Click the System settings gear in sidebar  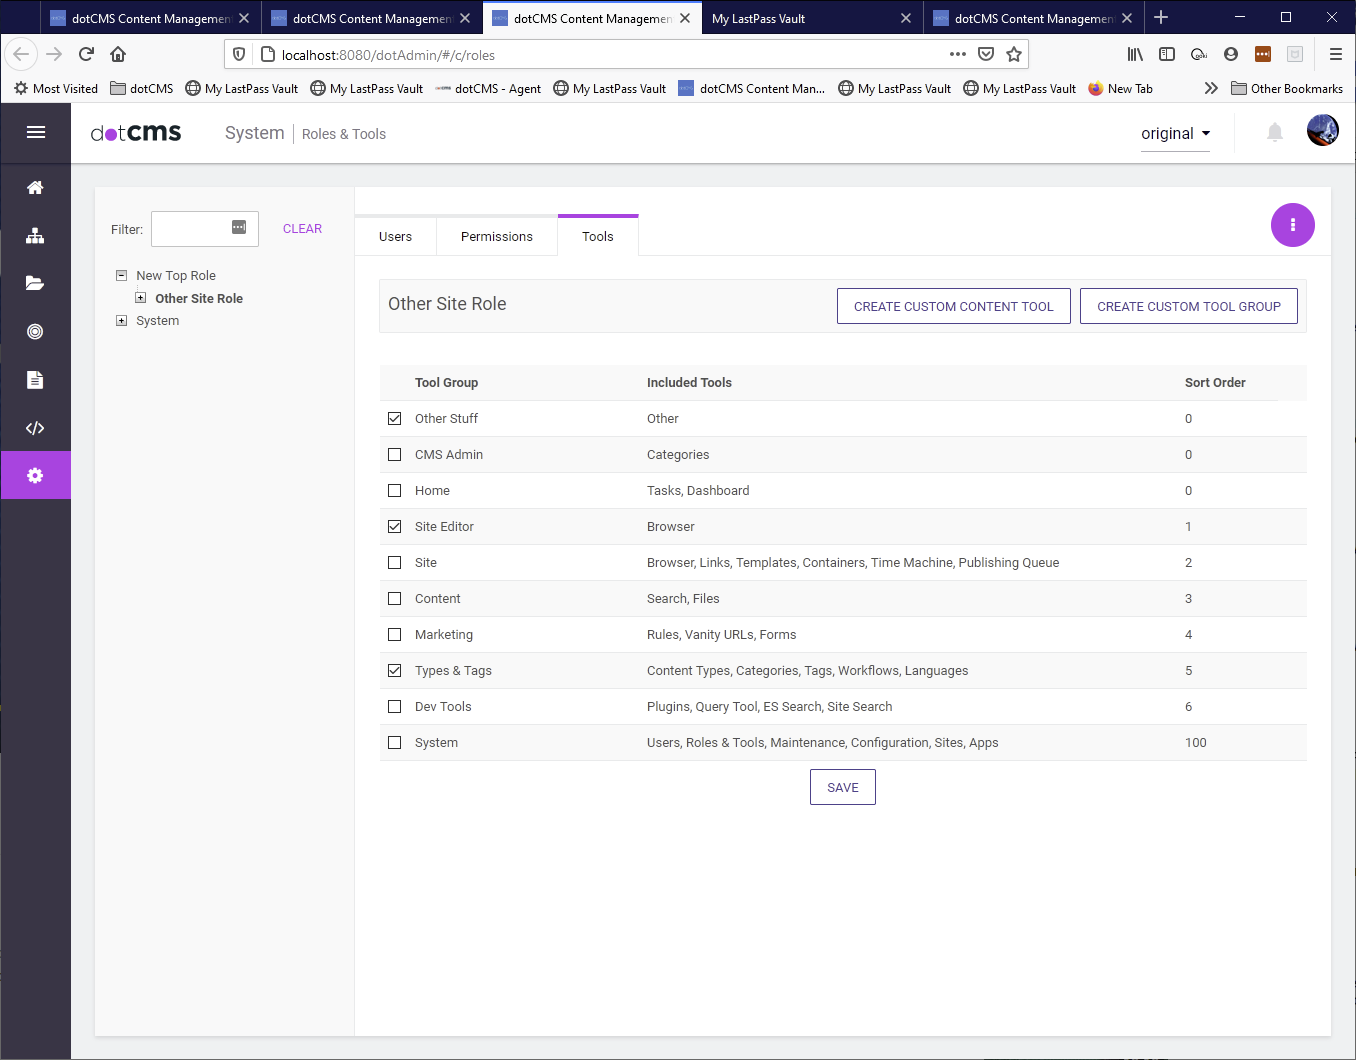click(36, 475)
